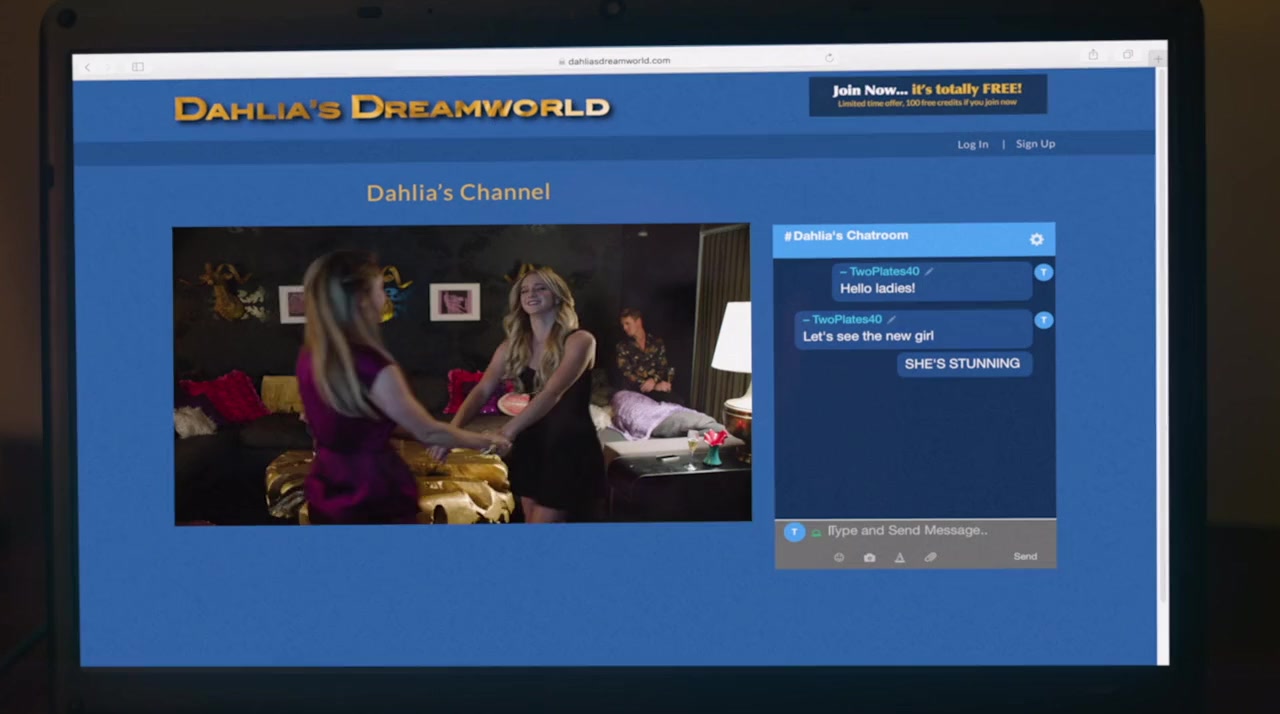This screenshot has height=714, width=1280.
Task: Click the text formatting icon in chat
Action: click(899, 557)
